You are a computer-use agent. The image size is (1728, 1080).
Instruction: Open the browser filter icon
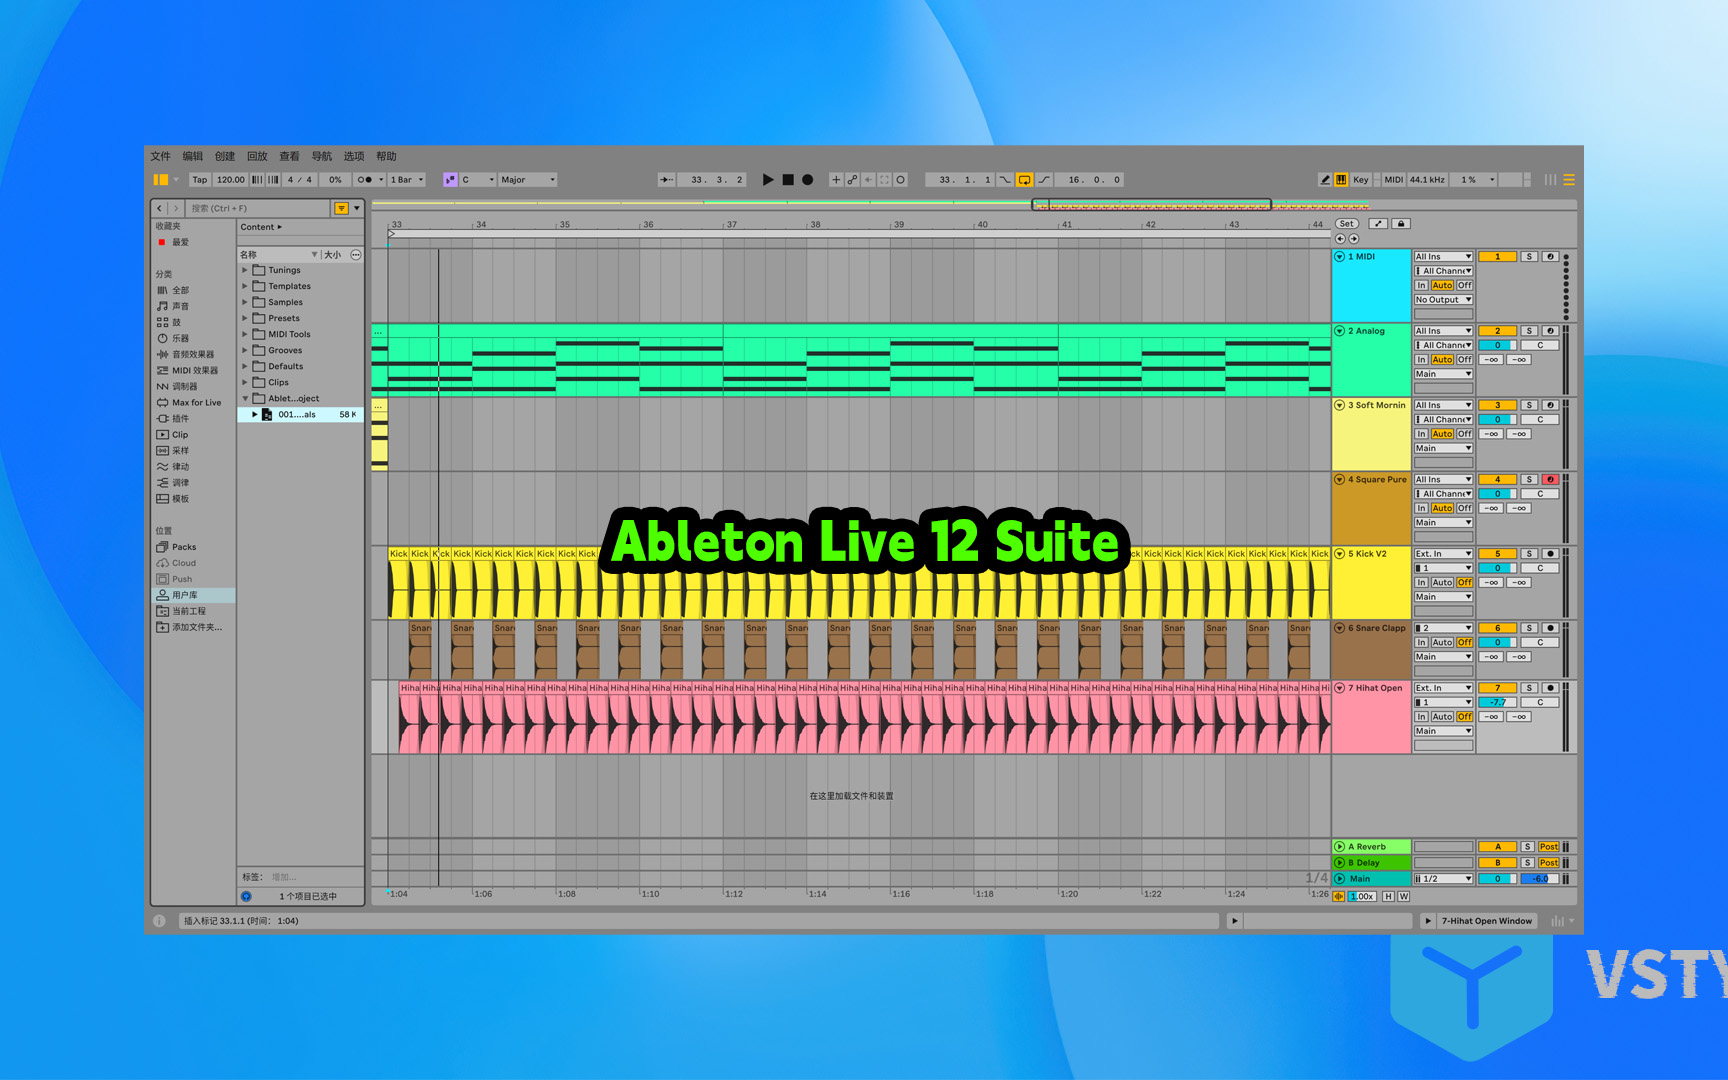point(342,208)
